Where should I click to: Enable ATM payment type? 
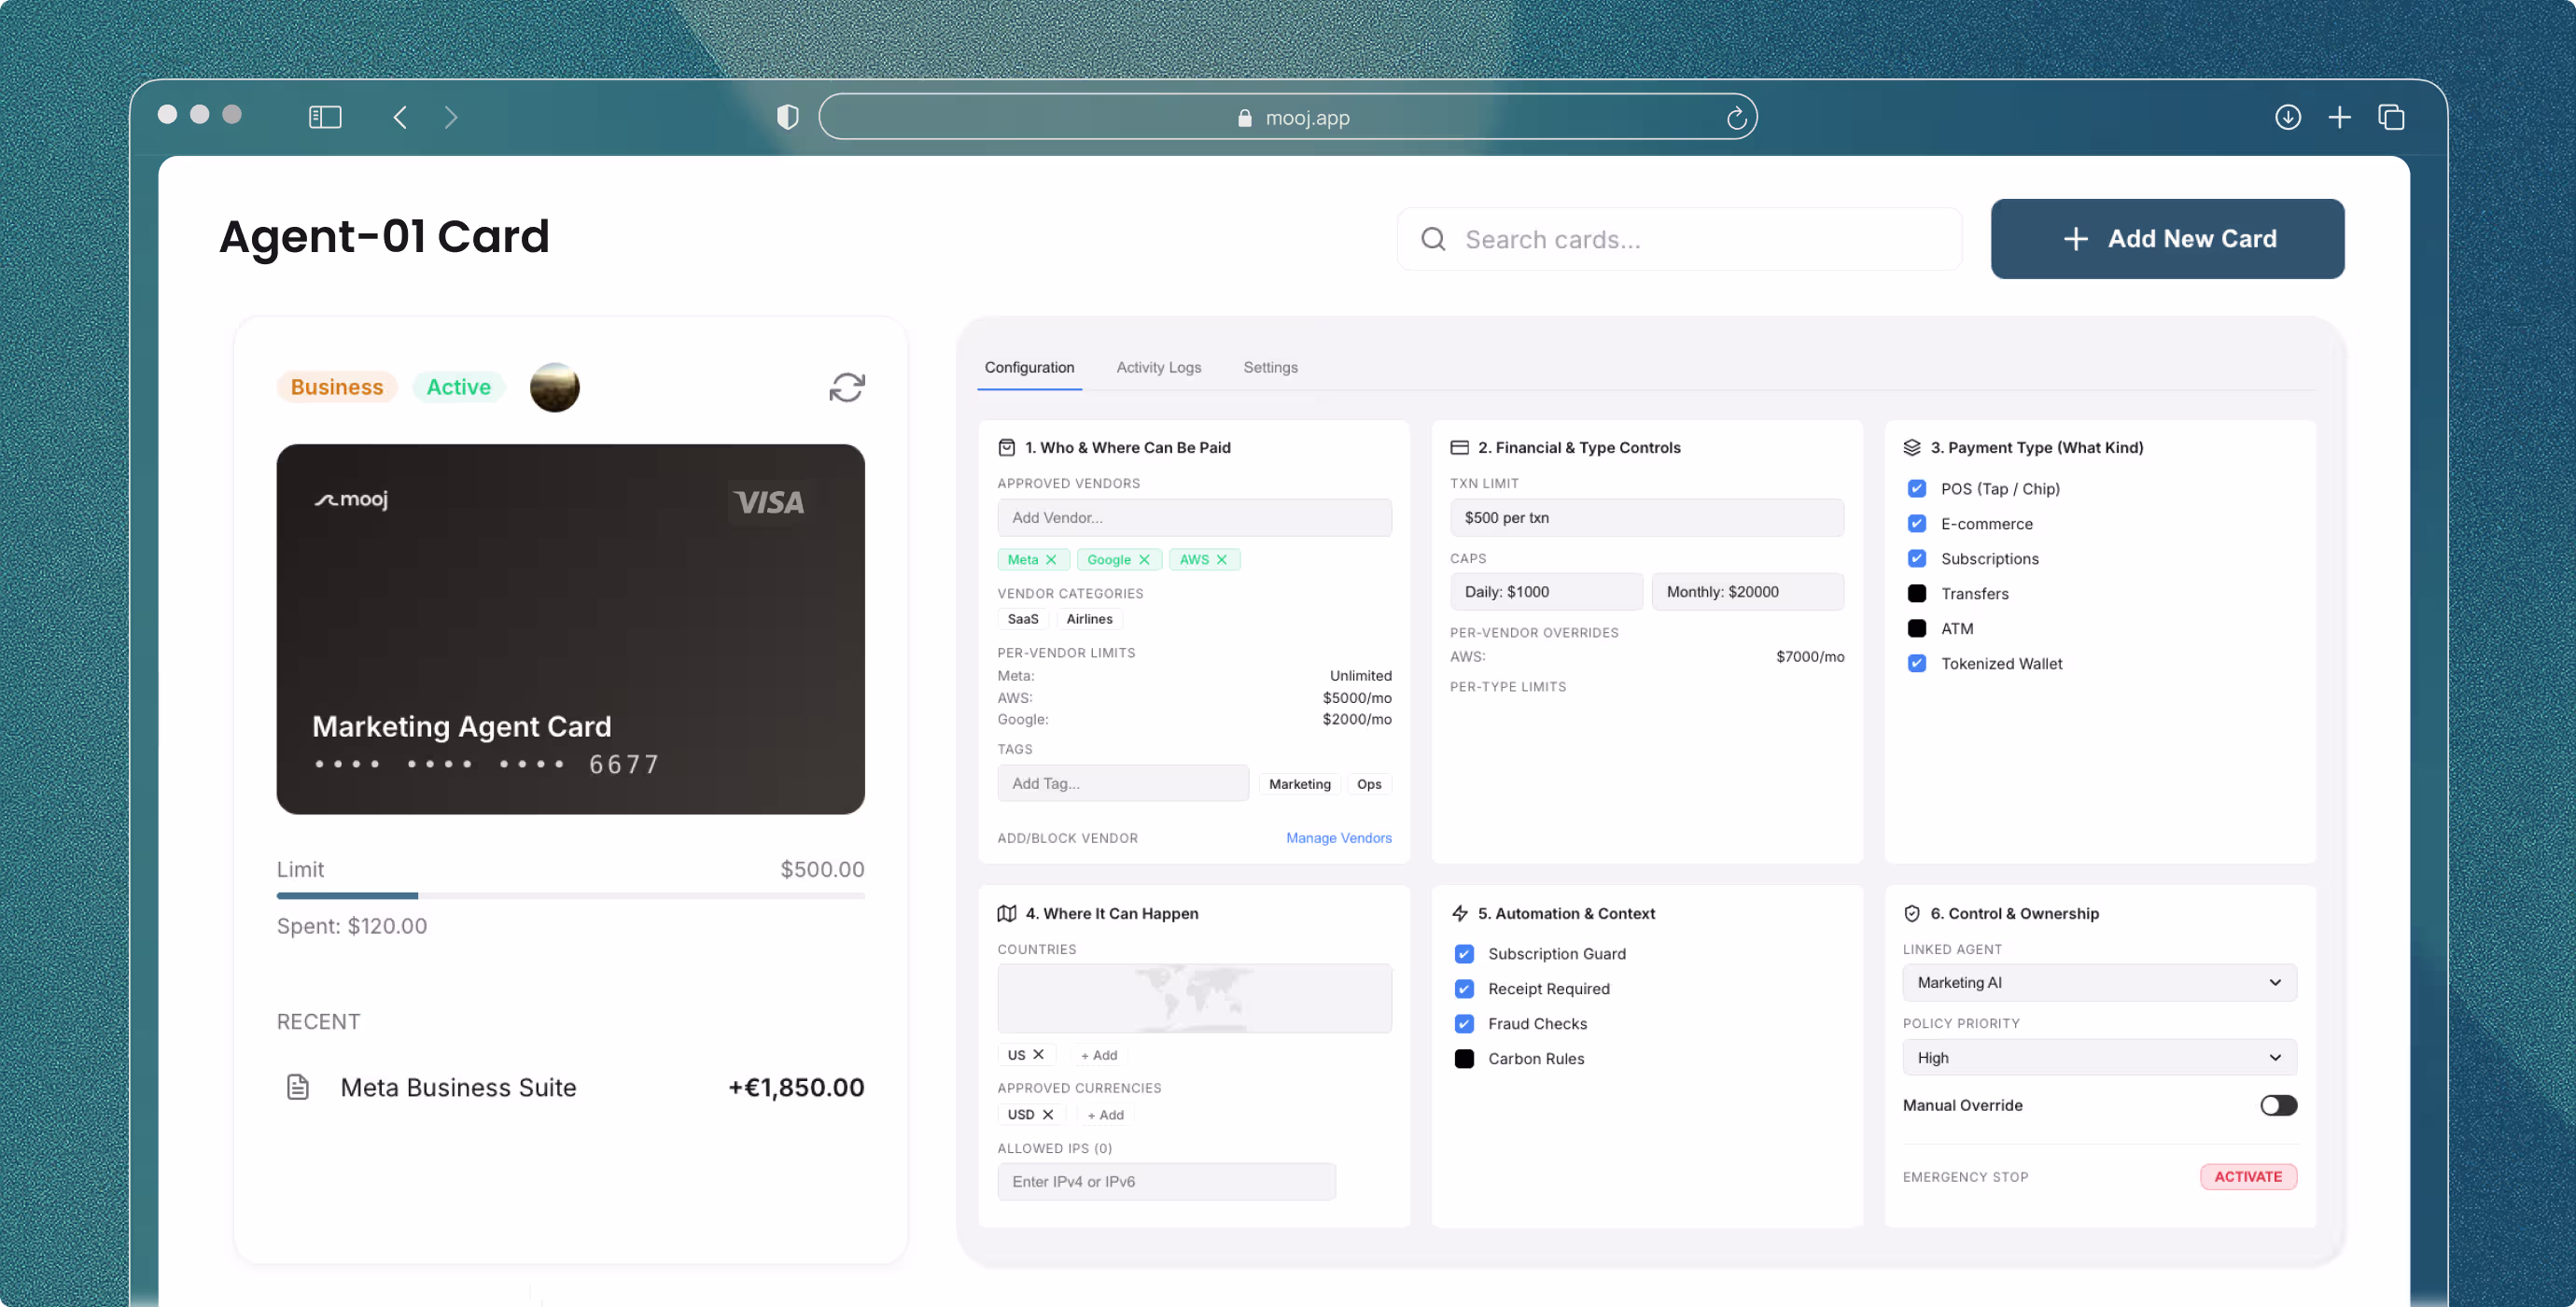(x=1917, y=628)
